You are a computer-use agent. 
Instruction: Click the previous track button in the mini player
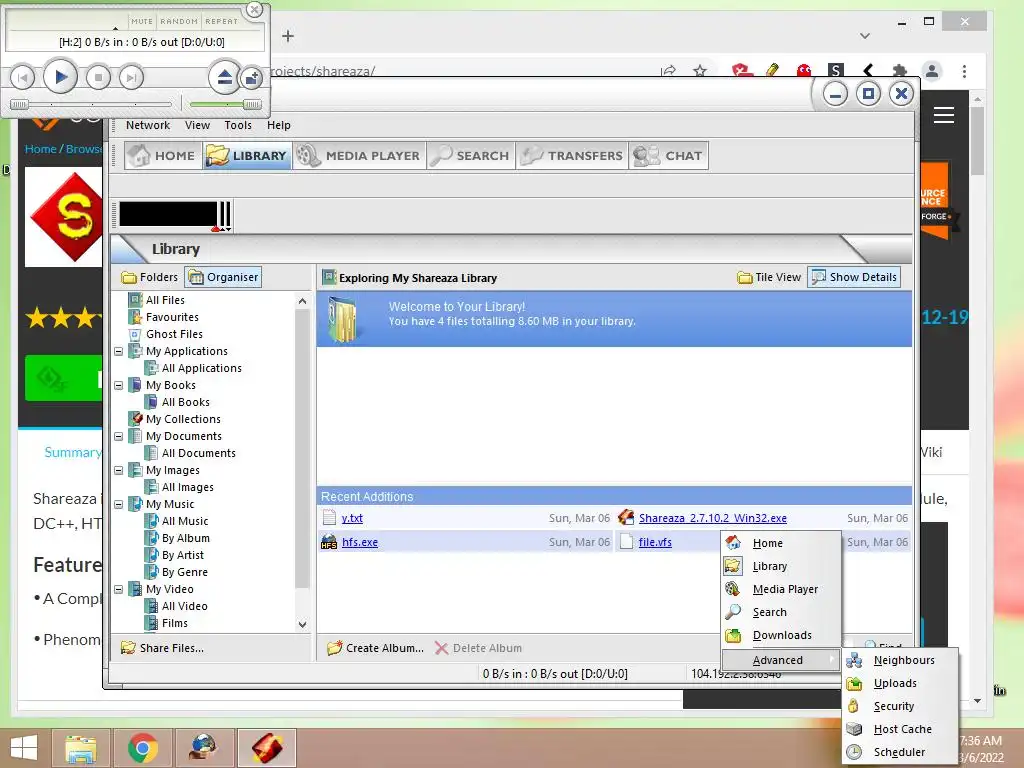22,78
